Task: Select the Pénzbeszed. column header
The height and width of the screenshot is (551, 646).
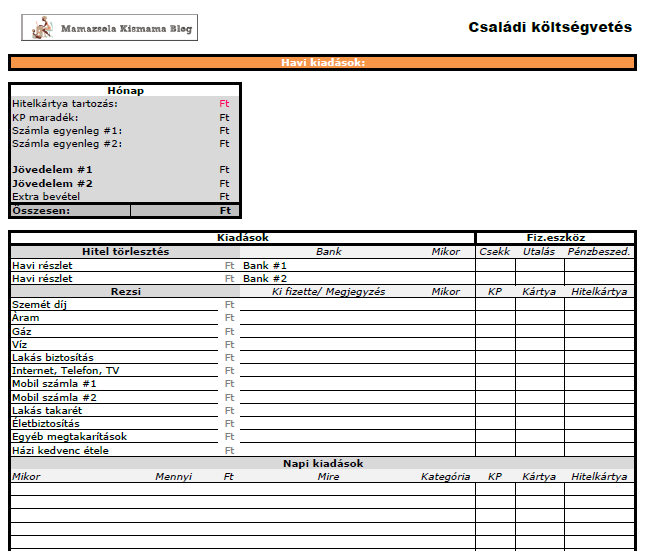Action: (598, 252)
